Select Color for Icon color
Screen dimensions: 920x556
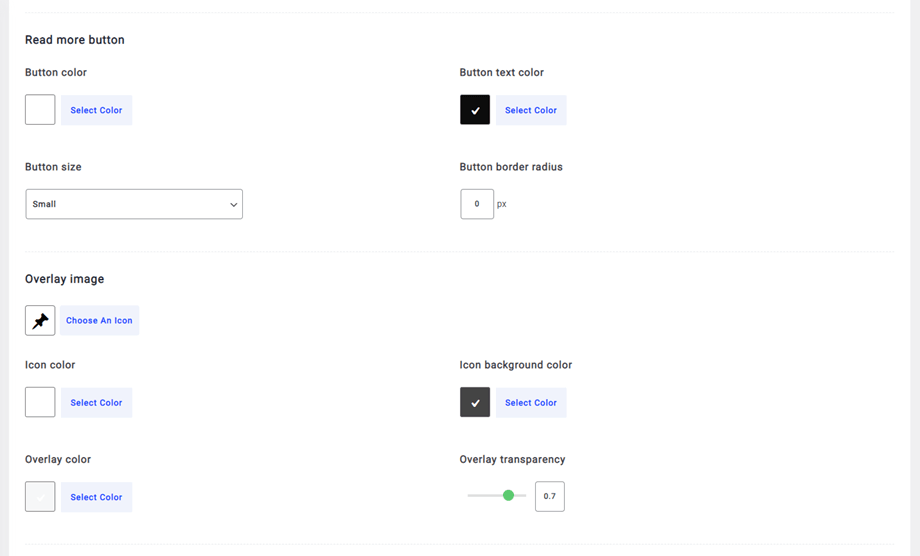coord(96,402)
